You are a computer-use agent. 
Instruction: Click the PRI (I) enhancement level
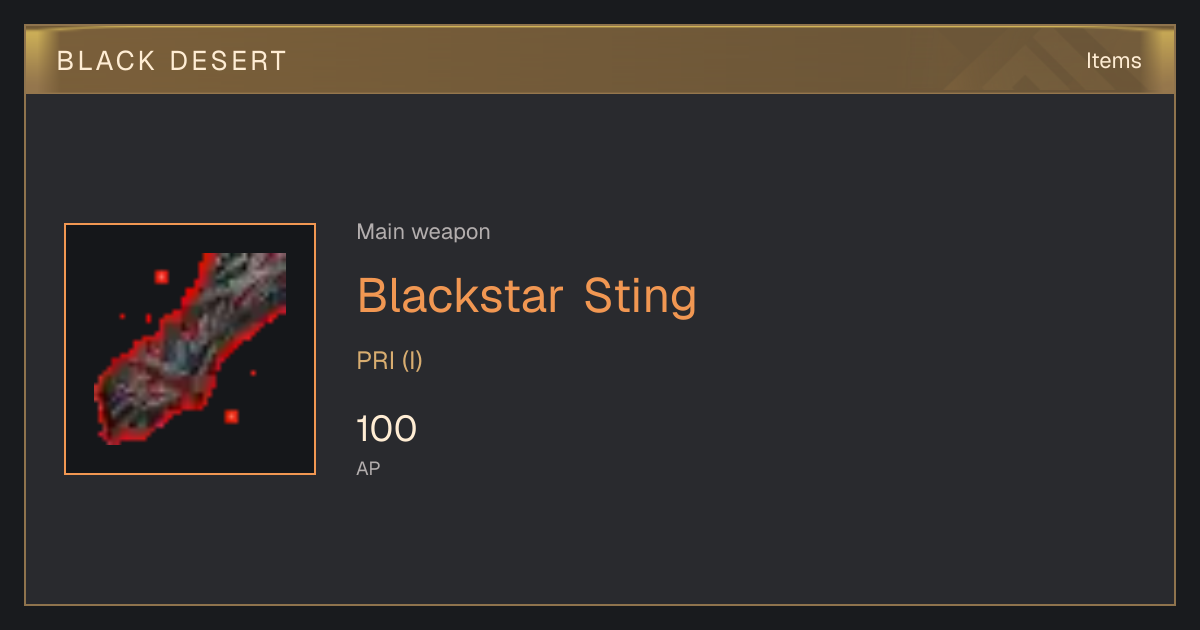tap(390, 361)
